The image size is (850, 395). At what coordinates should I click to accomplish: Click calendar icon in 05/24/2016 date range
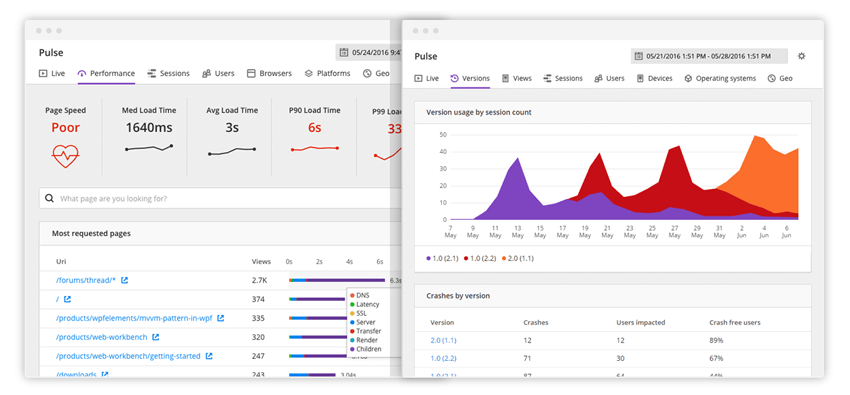(x=344, y=52)
